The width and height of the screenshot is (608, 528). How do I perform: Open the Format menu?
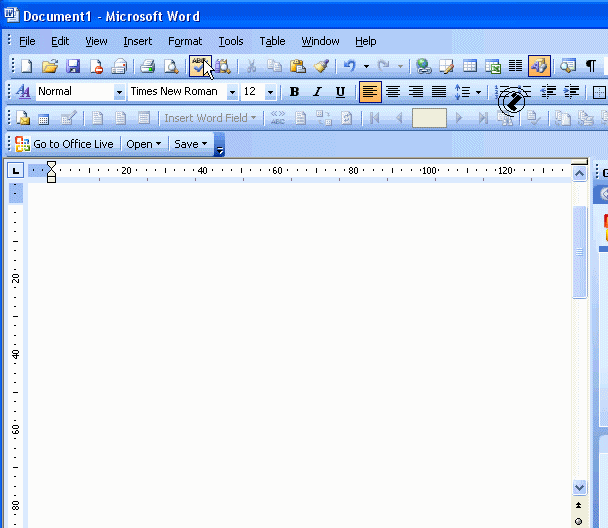point(185,41)
